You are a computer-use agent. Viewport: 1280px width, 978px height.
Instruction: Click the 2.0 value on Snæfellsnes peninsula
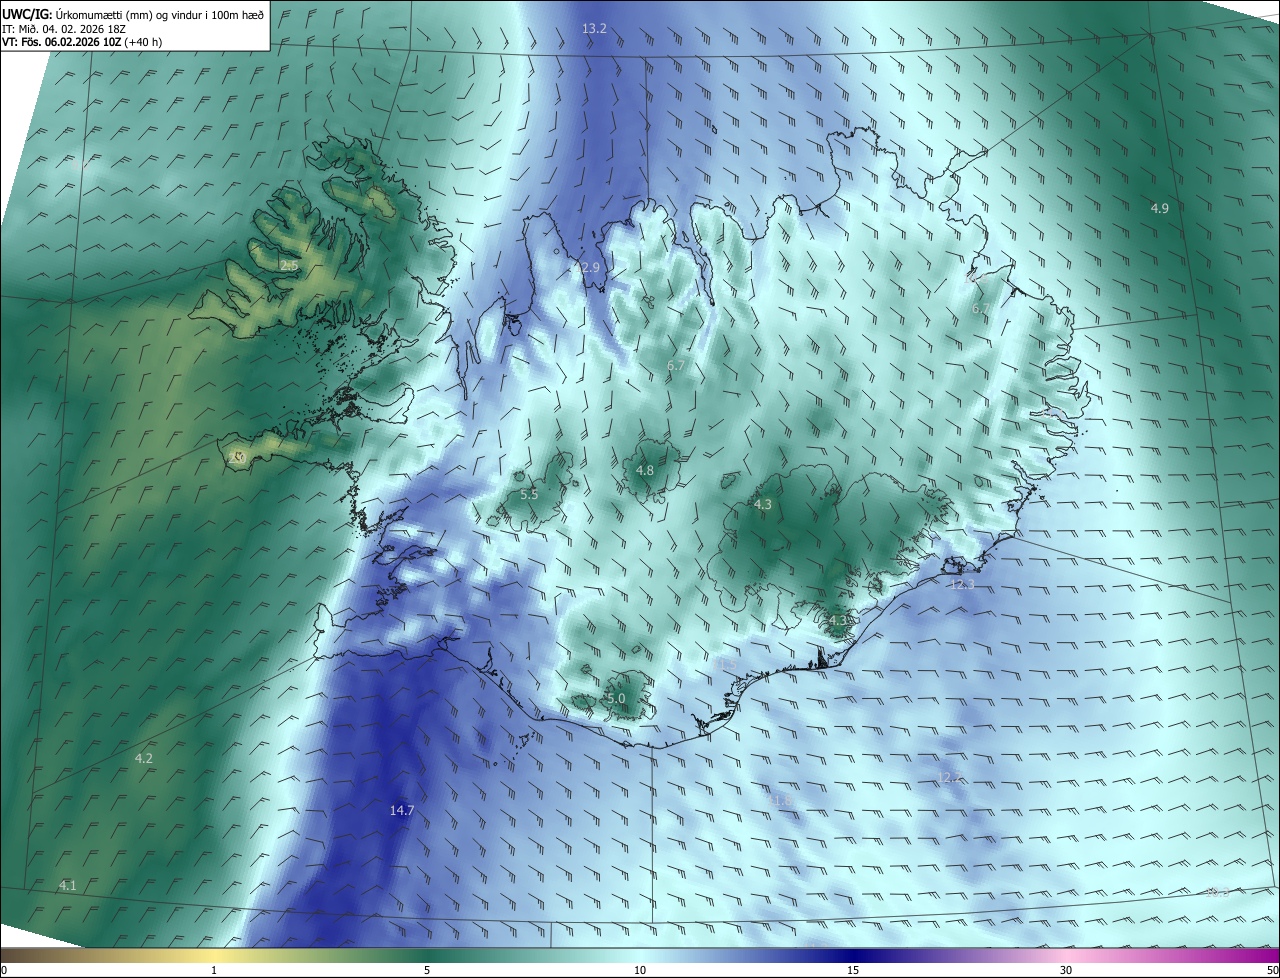click(x=237, y=458)
